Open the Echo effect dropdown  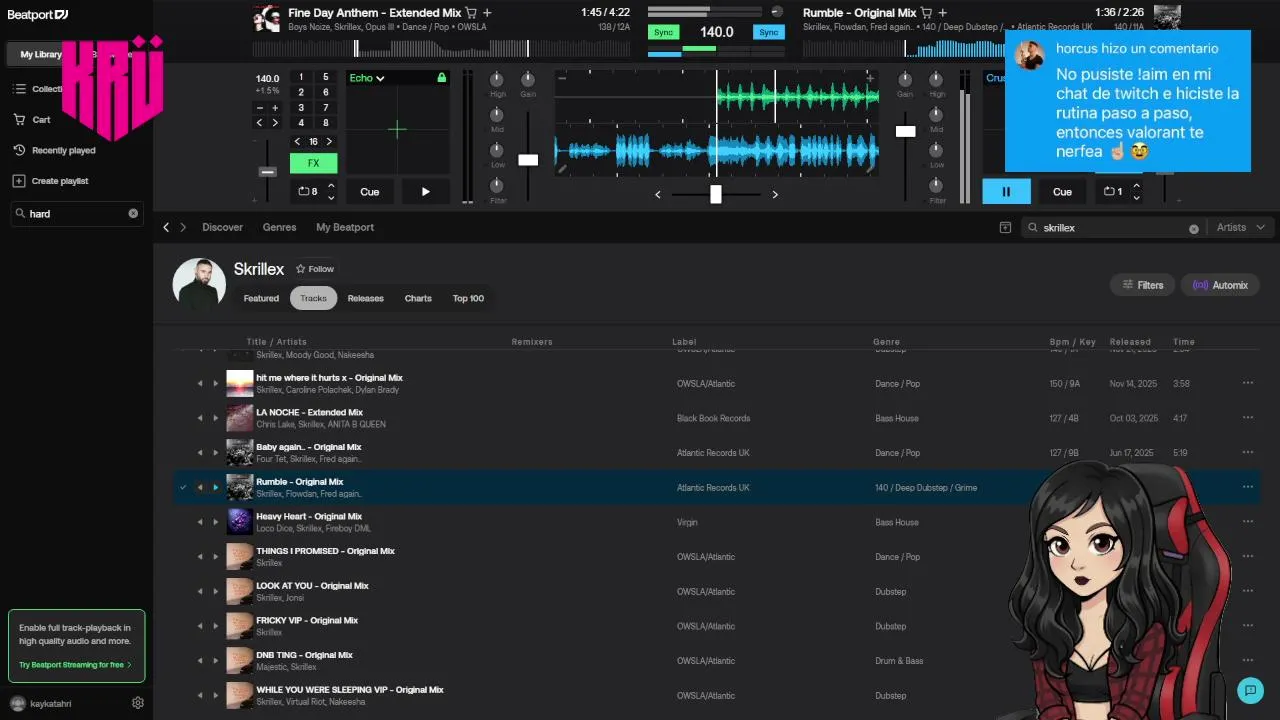[367, 77]
